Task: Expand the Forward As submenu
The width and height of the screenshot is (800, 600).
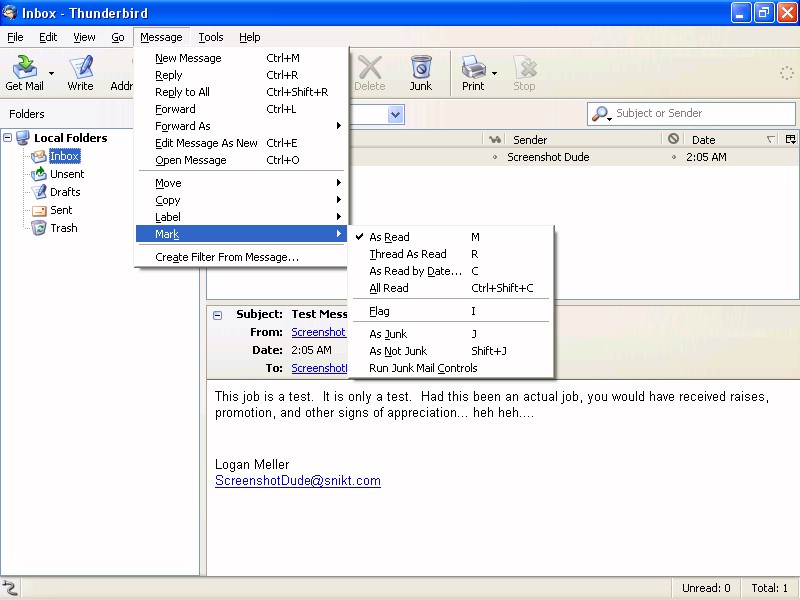Action: point(241,126)
